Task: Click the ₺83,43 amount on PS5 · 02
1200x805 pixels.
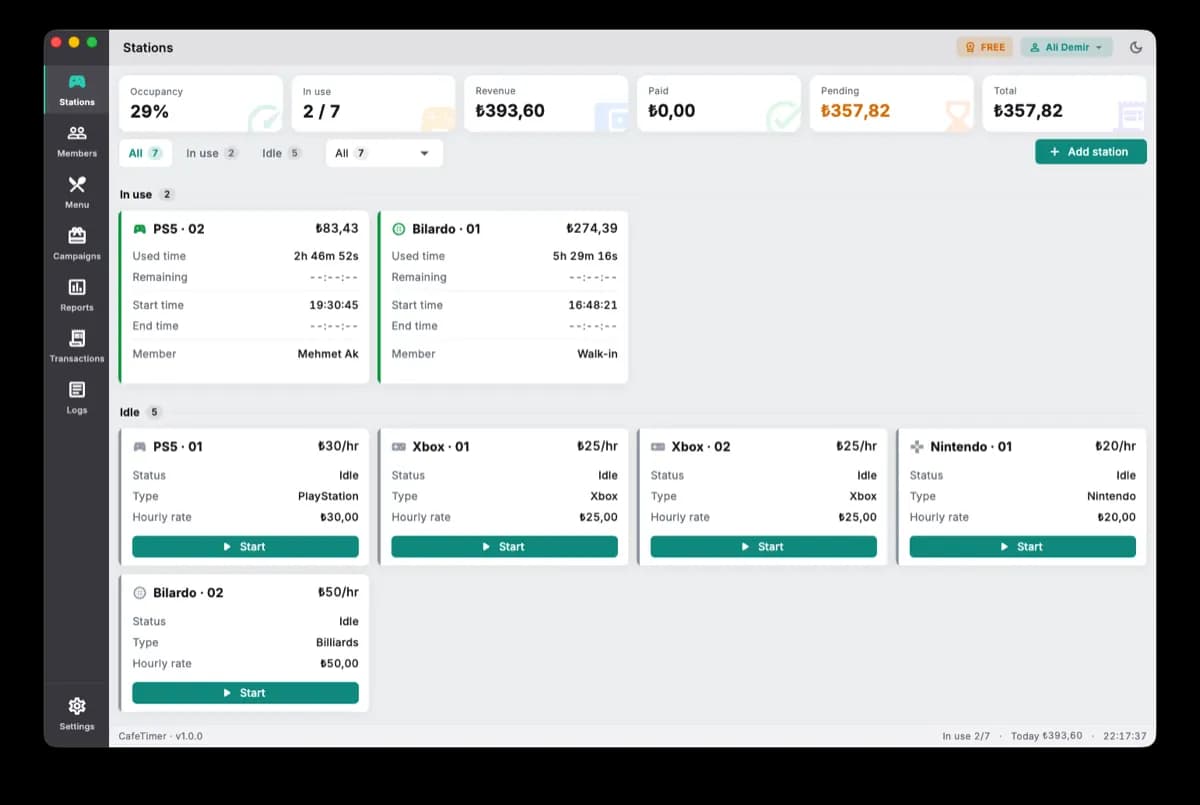Action: click(337, 229)
